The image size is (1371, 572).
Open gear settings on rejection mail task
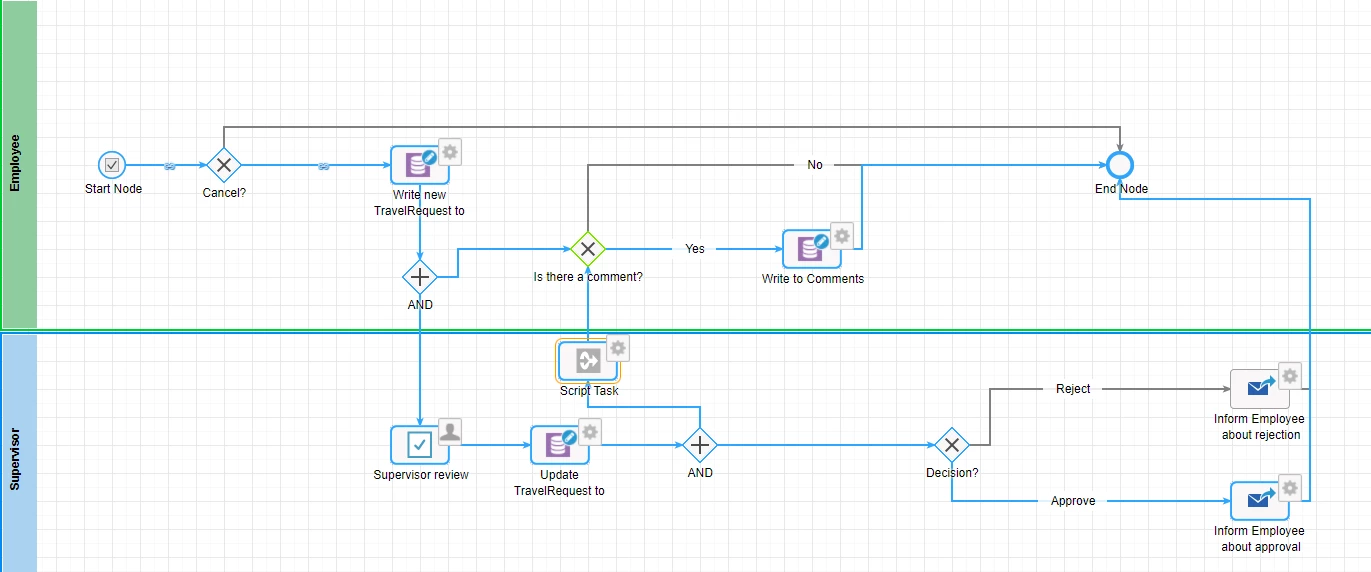(1290, 375)
